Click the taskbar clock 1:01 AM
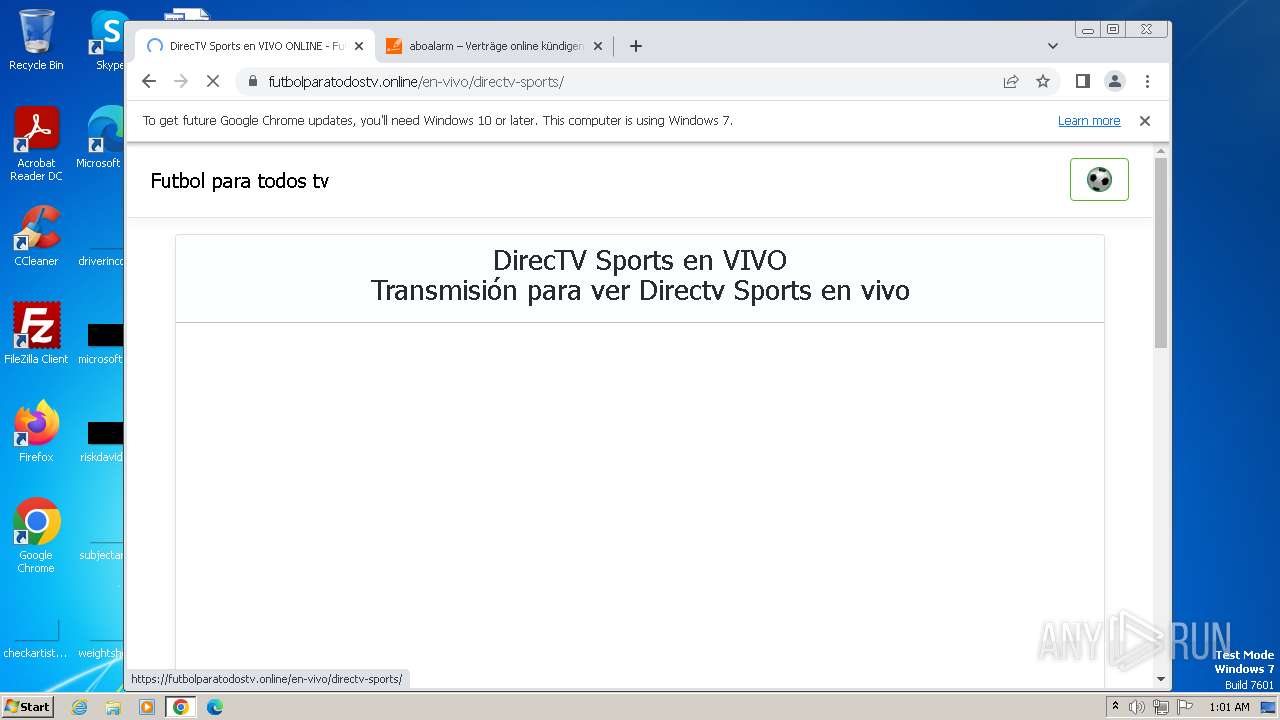This screenshot has width=1280, height=720. [1229, 707]
